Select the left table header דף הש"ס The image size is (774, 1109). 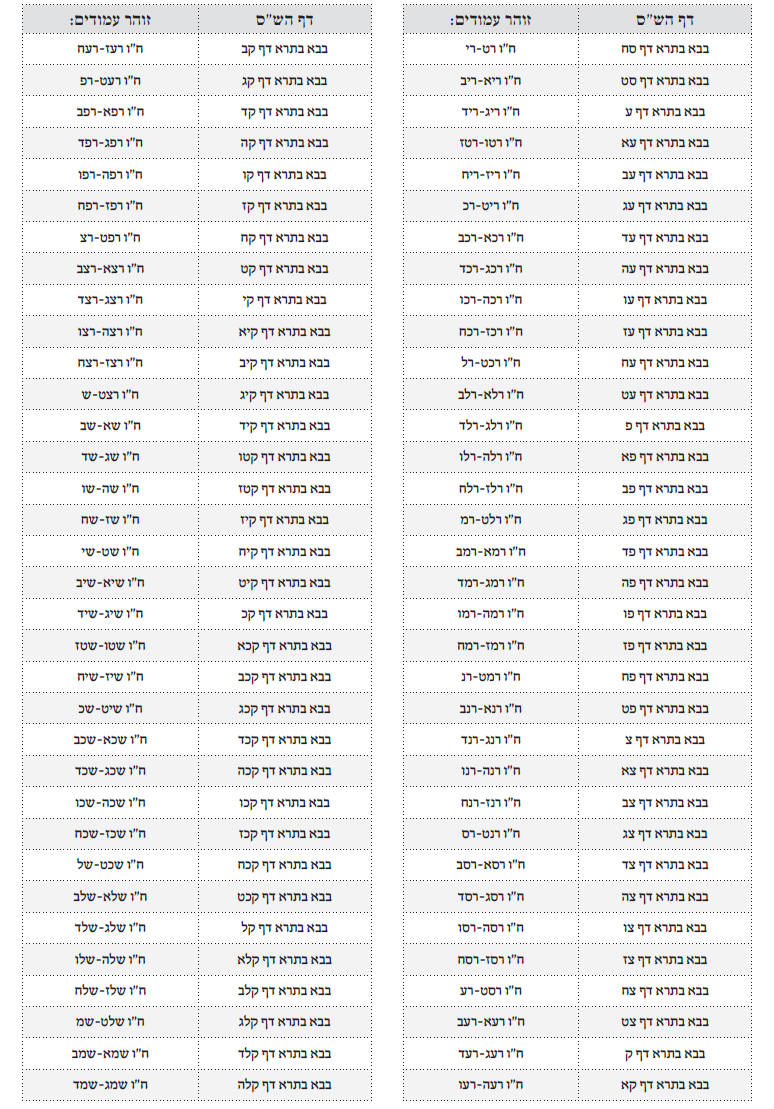(284, 19)
